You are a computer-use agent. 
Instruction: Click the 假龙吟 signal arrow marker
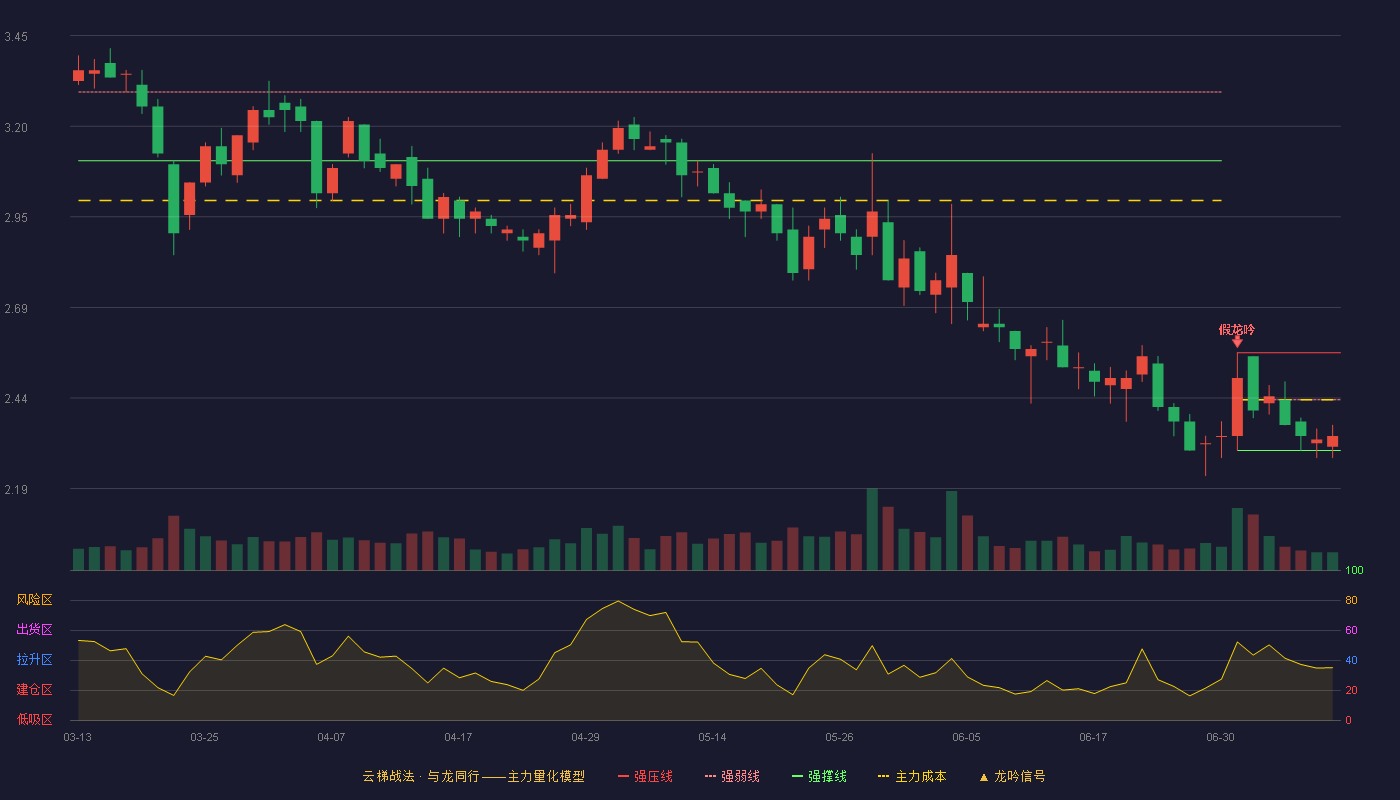click(1237, 342)
